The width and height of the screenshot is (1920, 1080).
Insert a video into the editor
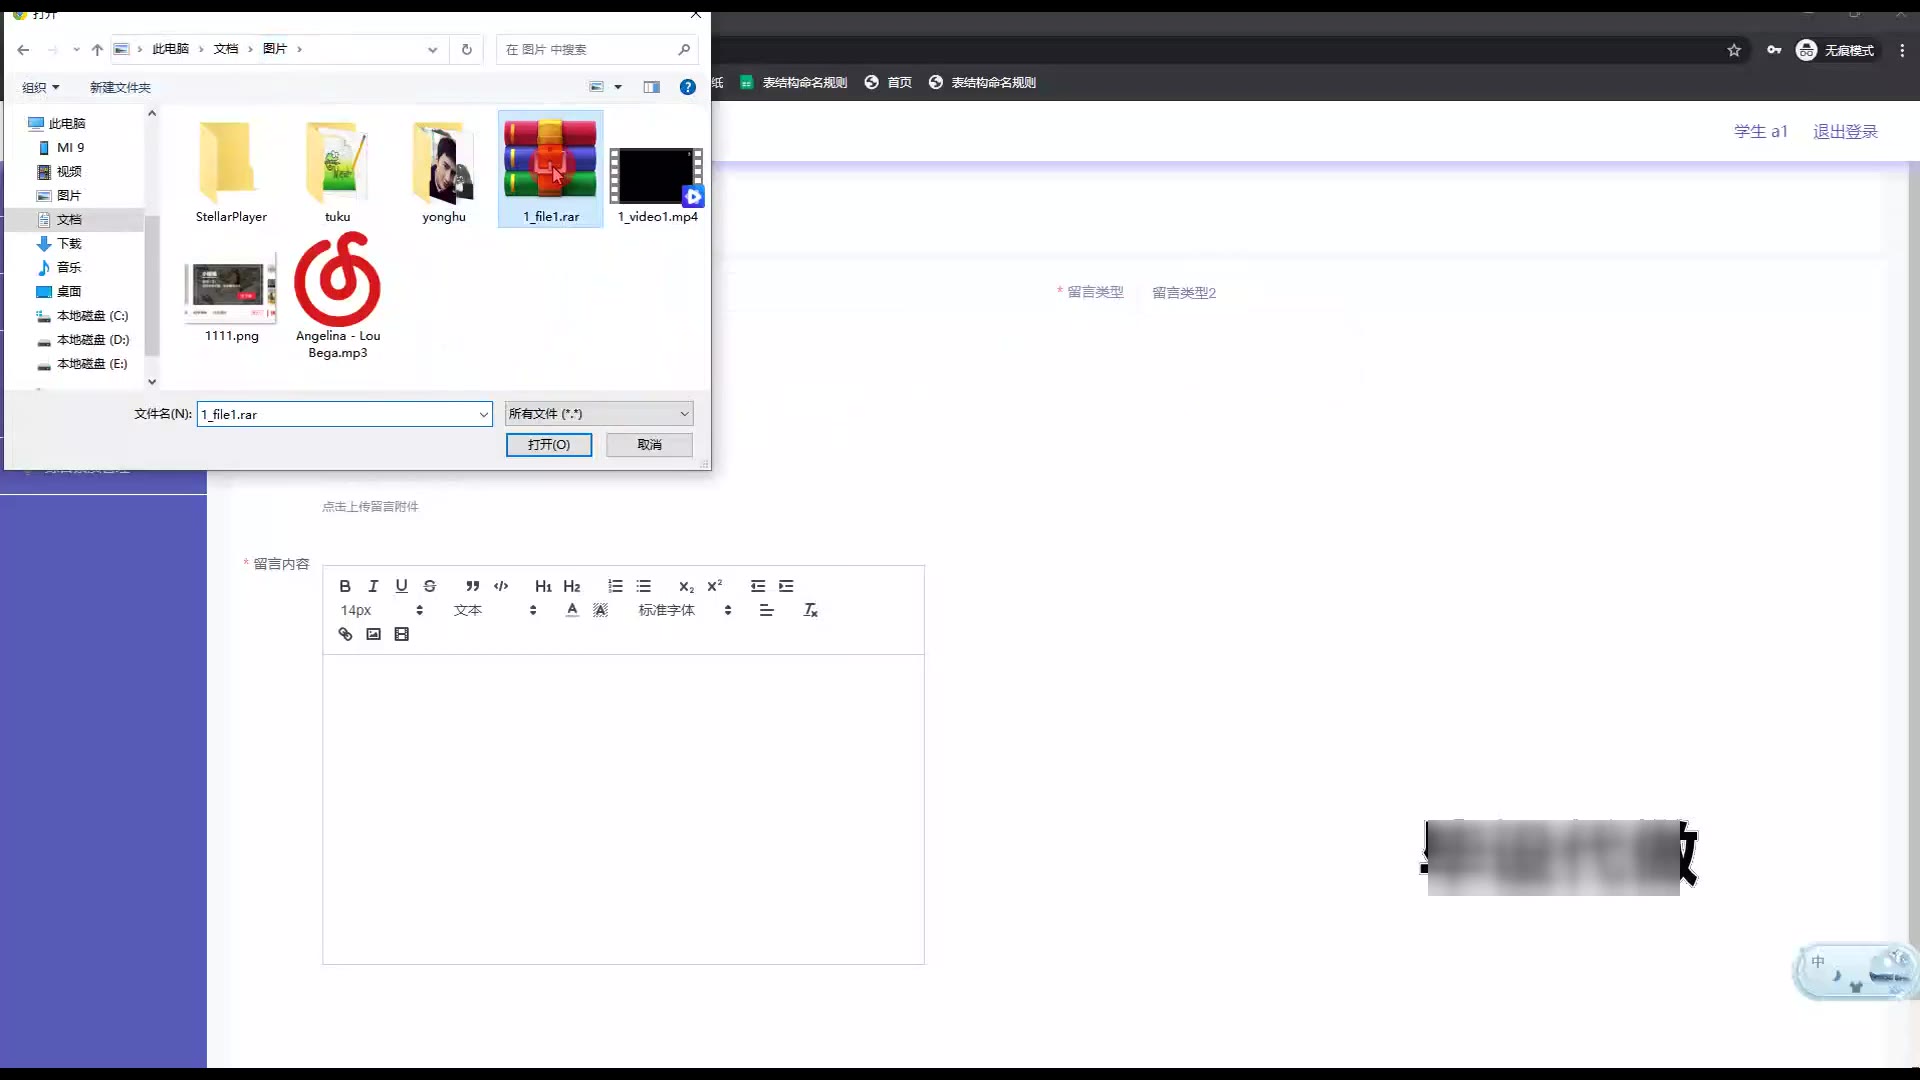coord(401,634)
